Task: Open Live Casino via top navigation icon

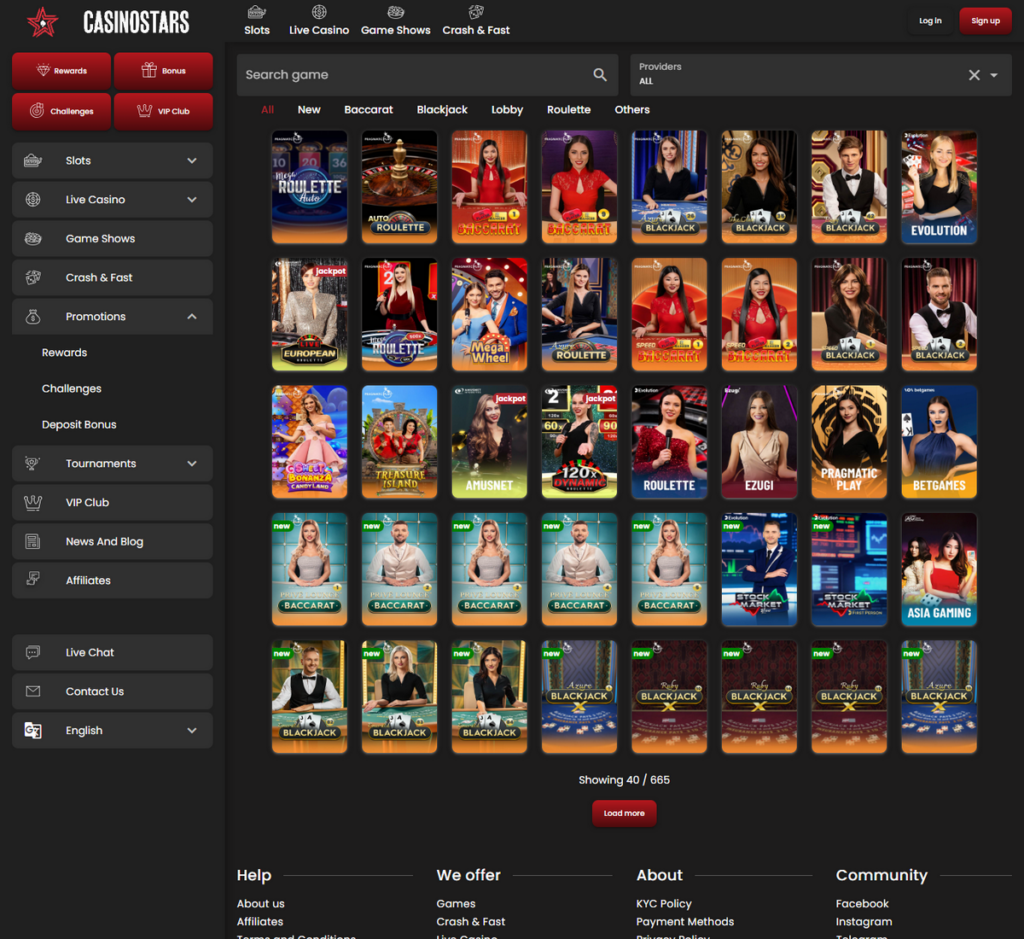Action: (319, 12)
